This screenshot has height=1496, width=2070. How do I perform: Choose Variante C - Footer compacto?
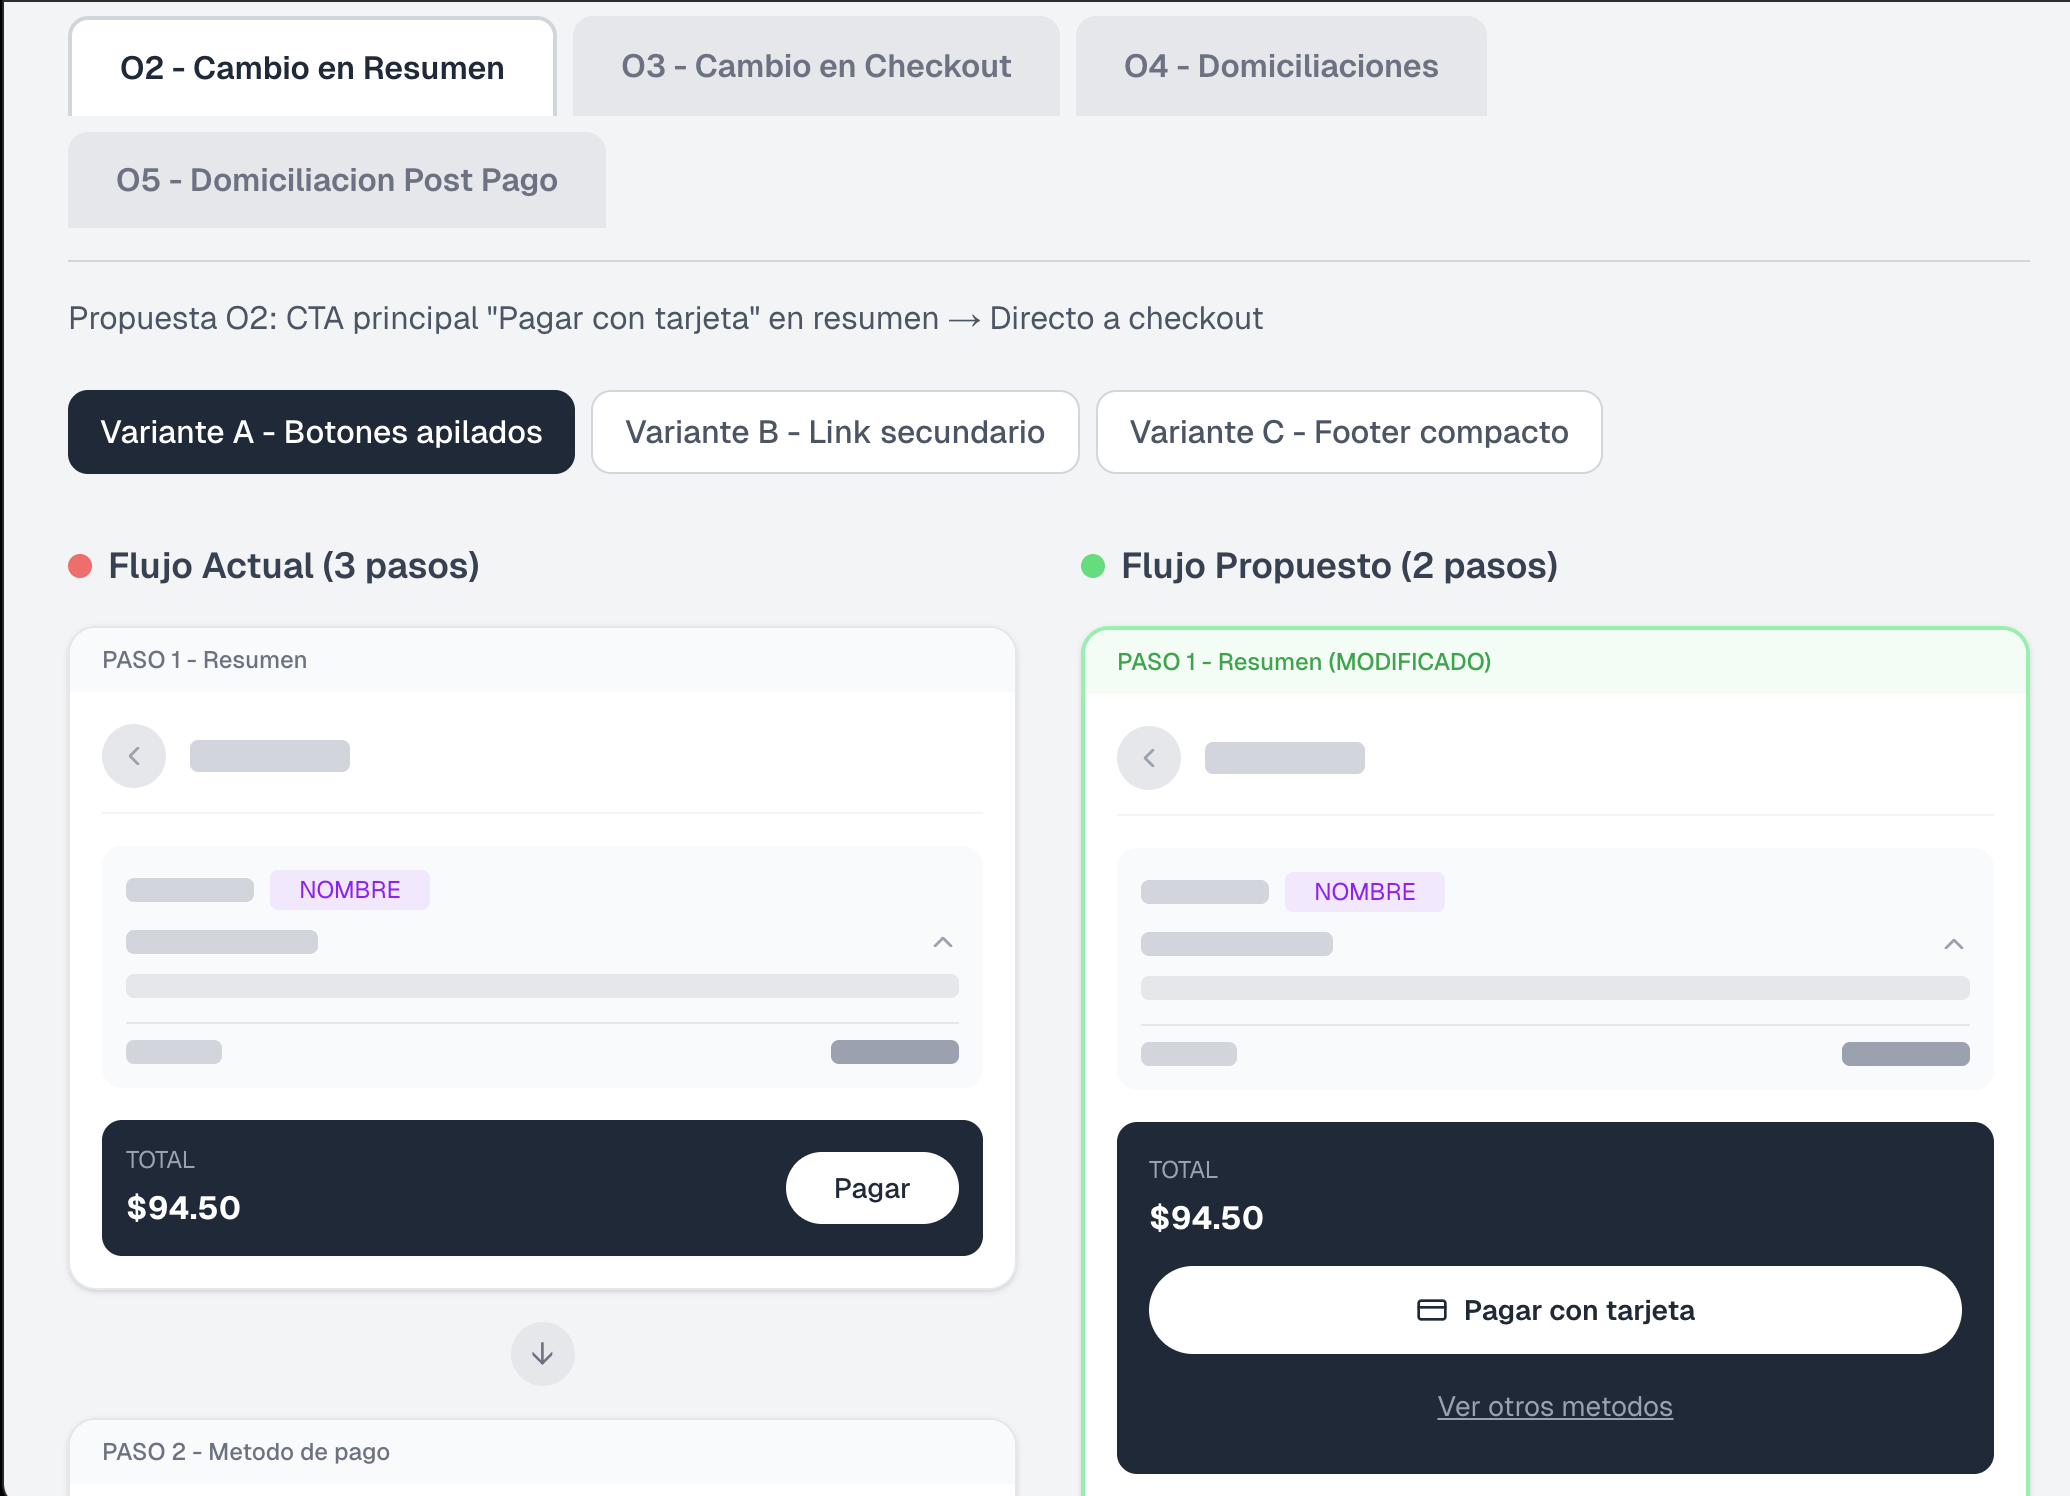[1349, 432]
